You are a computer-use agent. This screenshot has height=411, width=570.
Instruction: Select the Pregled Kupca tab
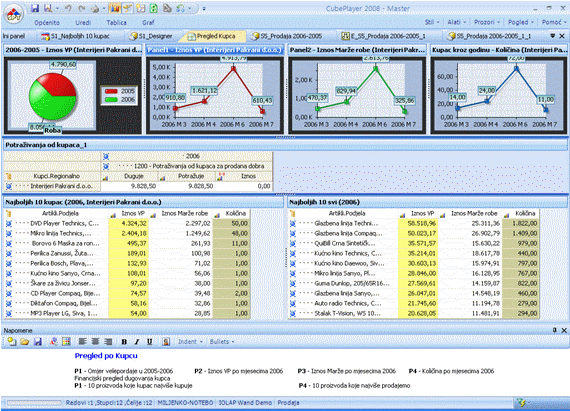pos(212,36)
